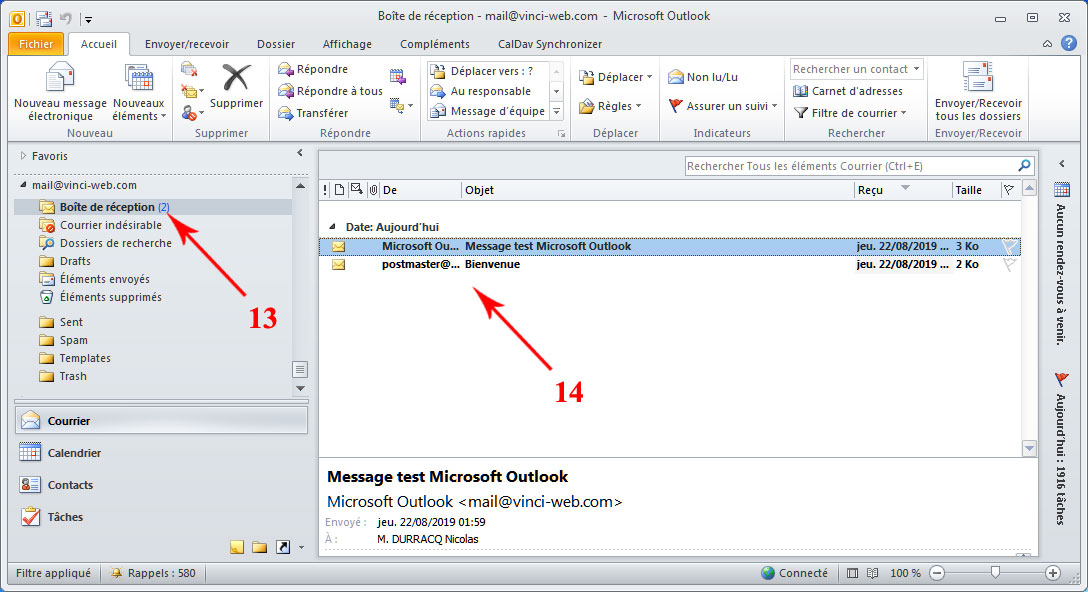Screen dimensions: 1088x592
Task: Switch to the Envoyer/recevoir tab
Action: click(x=187, y=44)
